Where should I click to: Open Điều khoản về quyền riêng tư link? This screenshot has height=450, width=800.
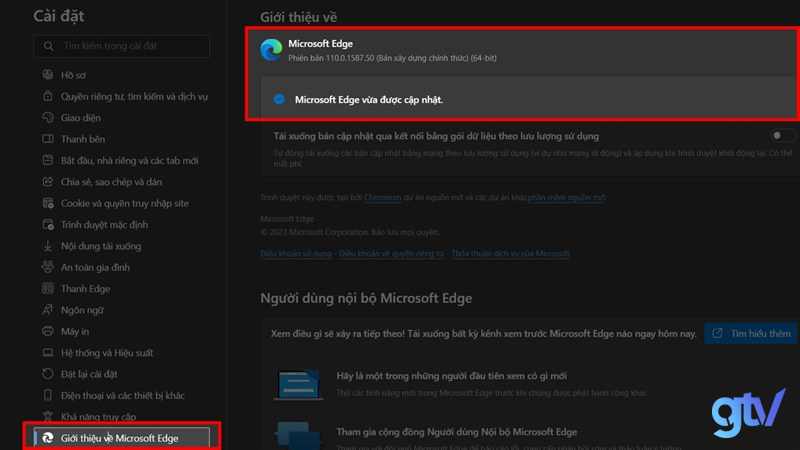point(391,254)
